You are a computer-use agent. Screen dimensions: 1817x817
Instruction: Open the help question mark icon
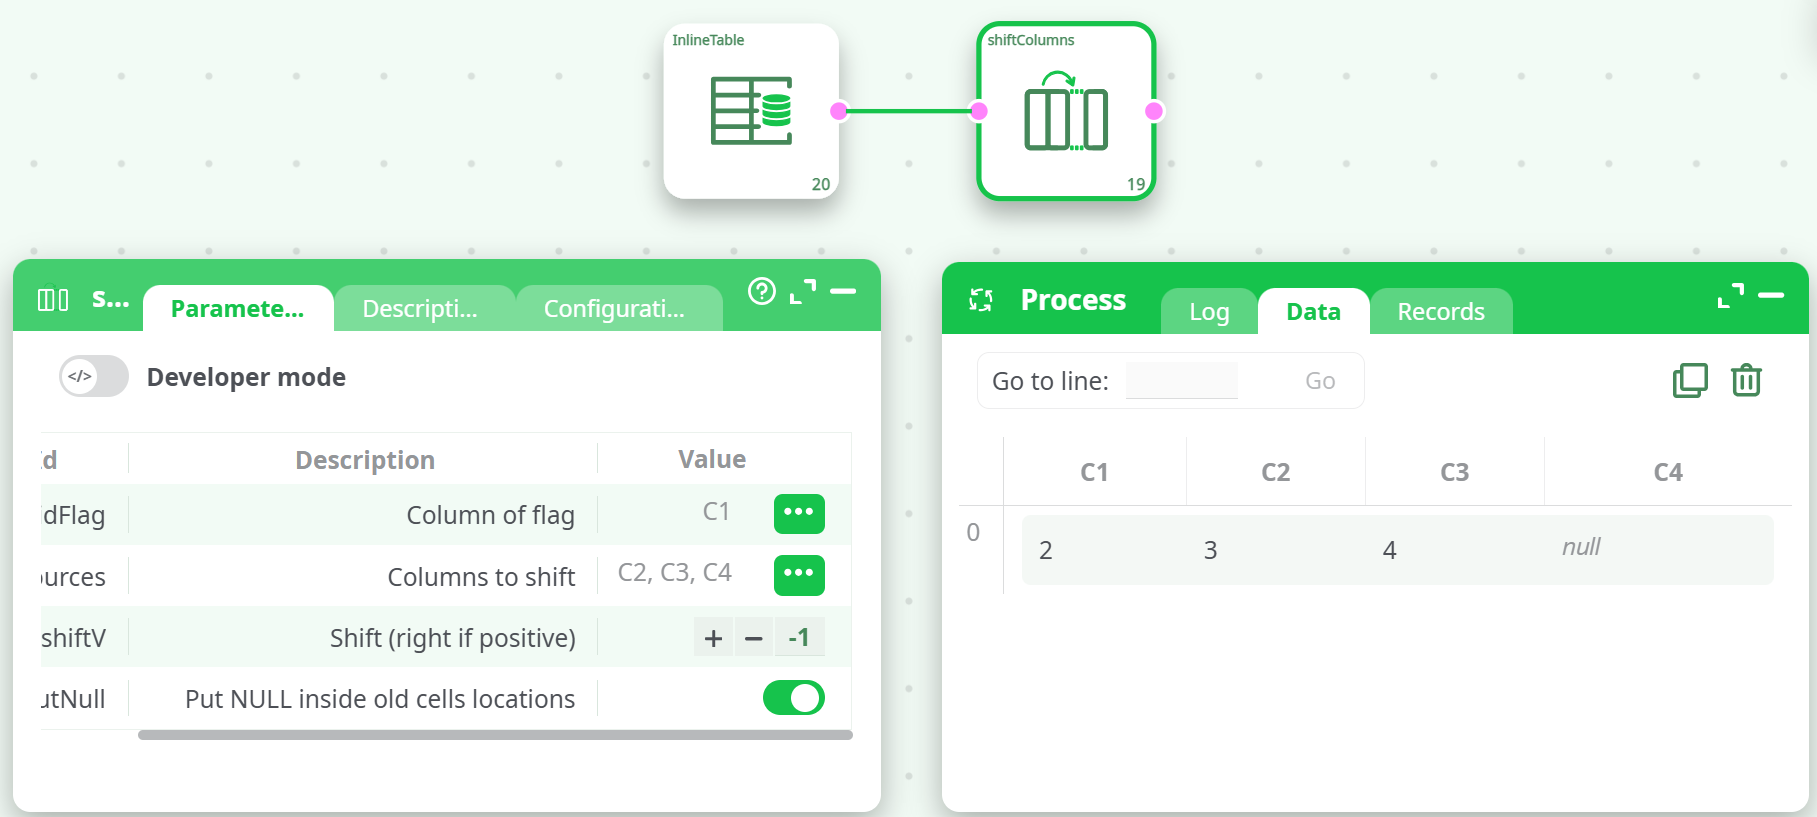click(x=762, y=291)
